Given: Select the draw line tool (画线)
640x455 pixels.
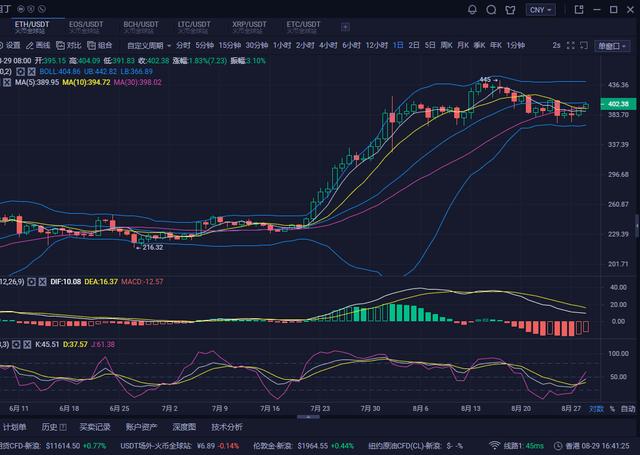Looking at the screenshot, I should pyautogui.click(x=38, y=45).
